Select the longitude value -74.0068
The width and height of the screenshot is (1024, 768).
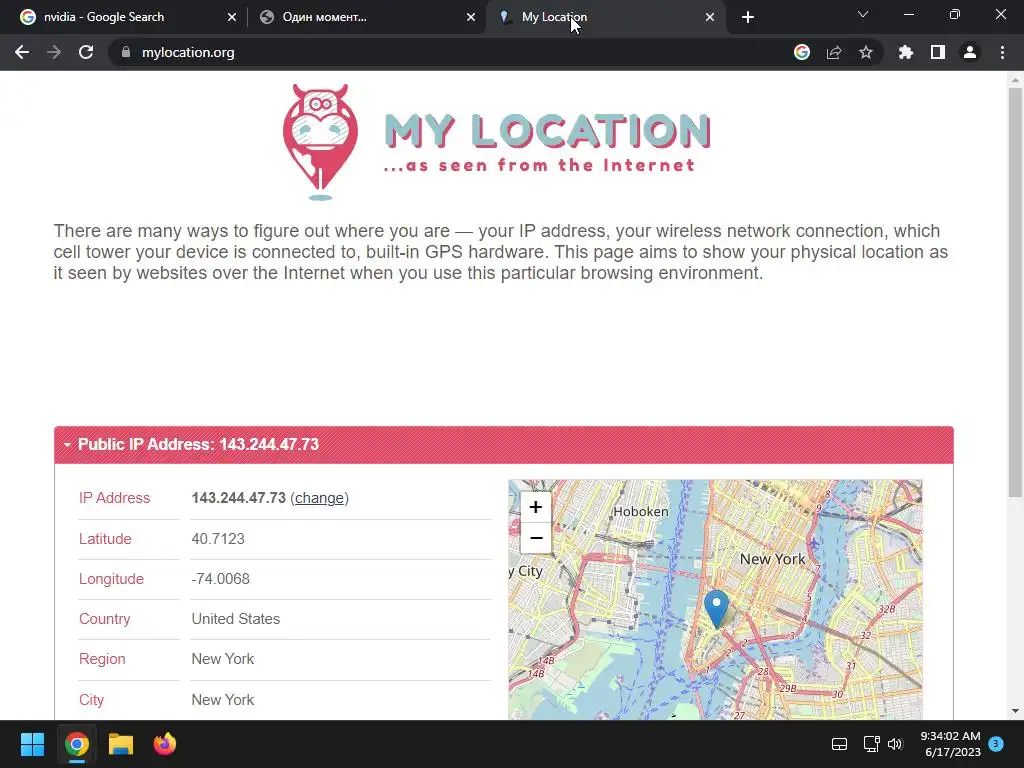pos(221,579)
